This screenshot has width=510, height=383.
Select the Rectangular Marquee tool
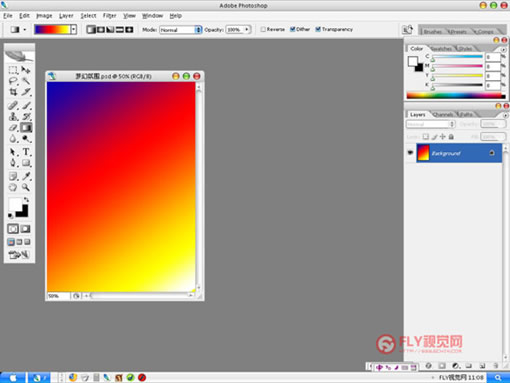coord(13,70)
